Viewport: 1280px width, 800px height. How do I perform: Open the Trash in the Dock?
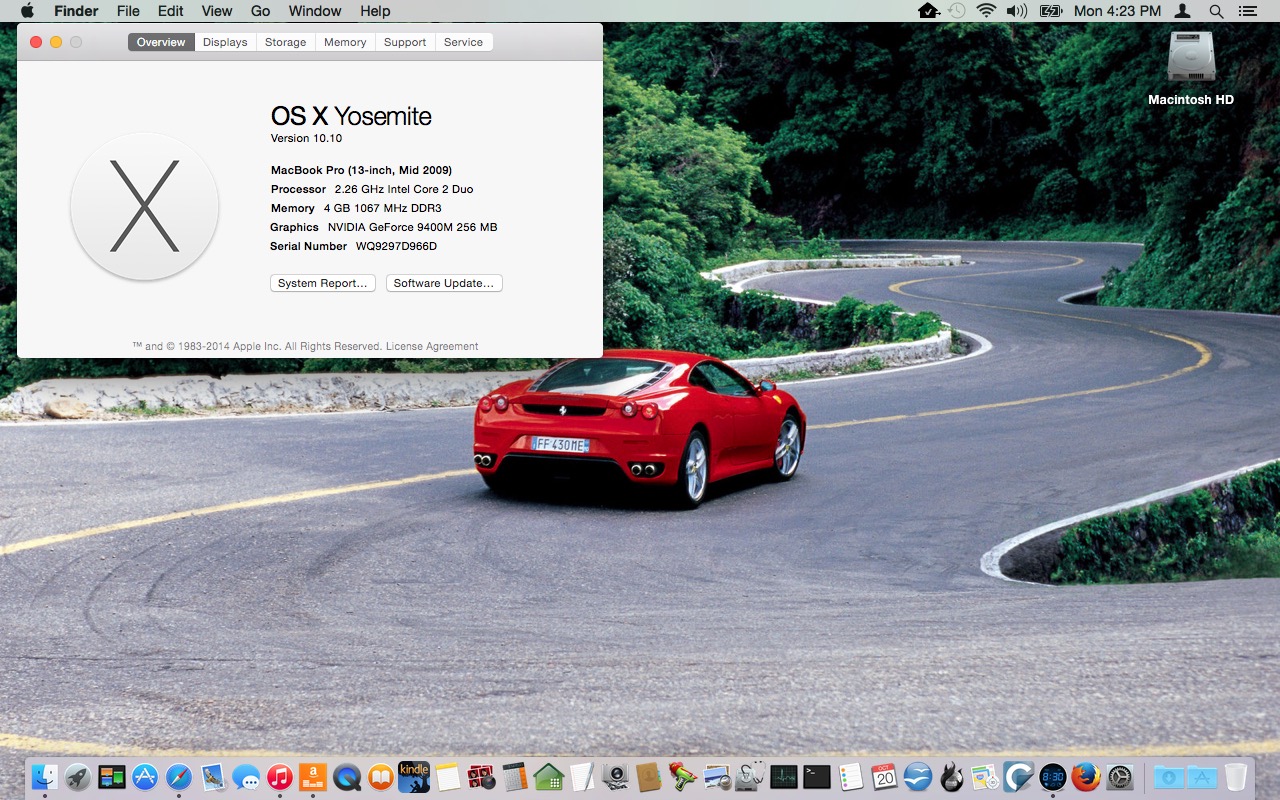(x=1236, y=777)
